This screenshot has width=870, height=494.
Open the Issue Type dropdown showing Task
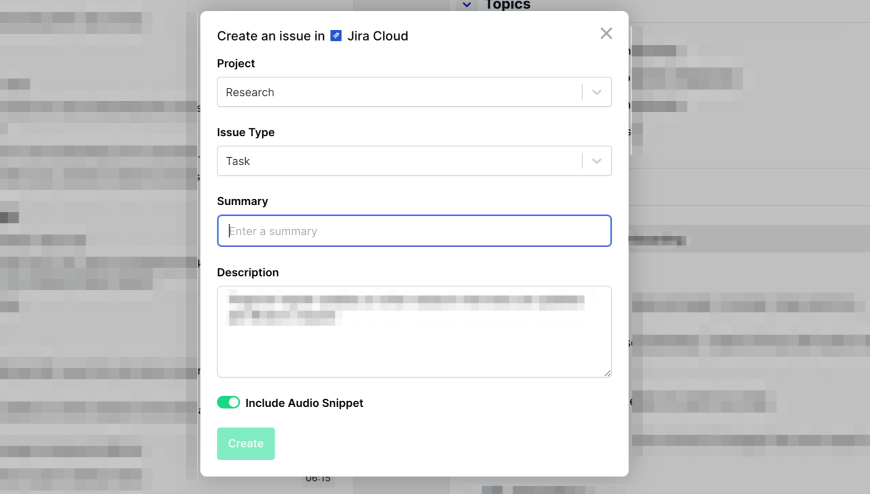[414, 161]
